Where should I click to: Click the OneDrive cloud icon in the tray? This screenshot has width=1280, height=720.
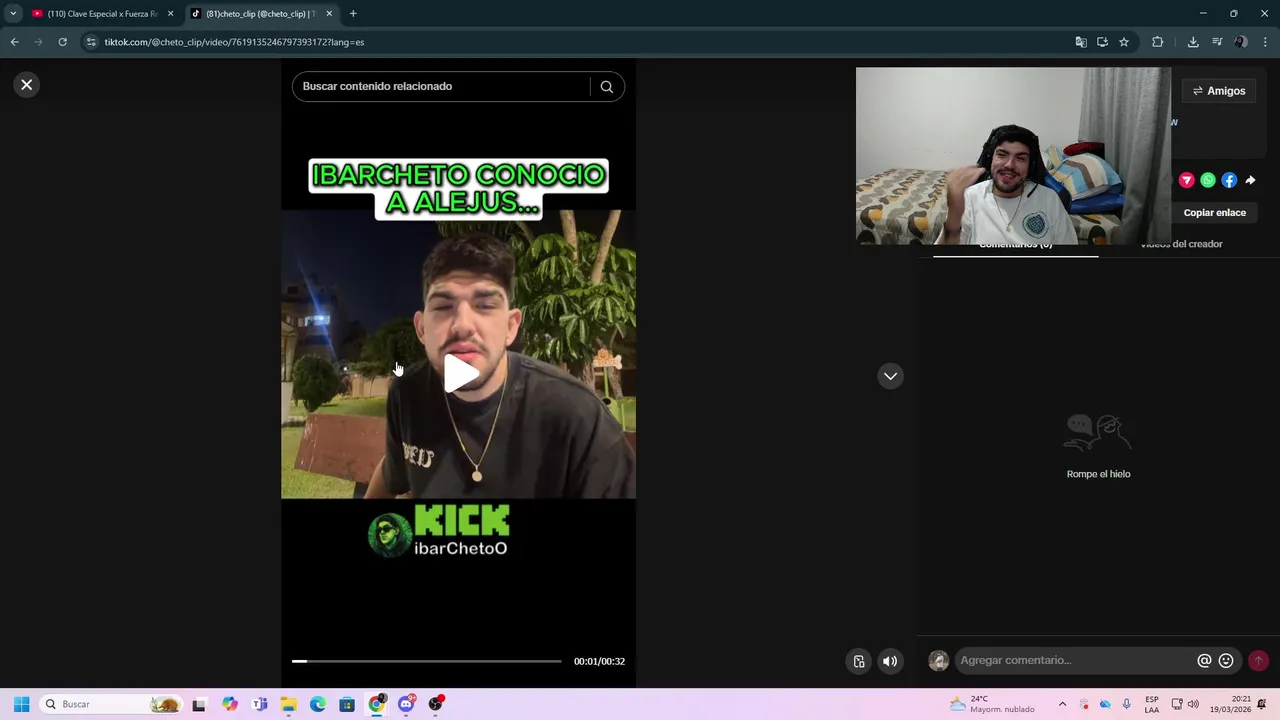pos(1105,704)
